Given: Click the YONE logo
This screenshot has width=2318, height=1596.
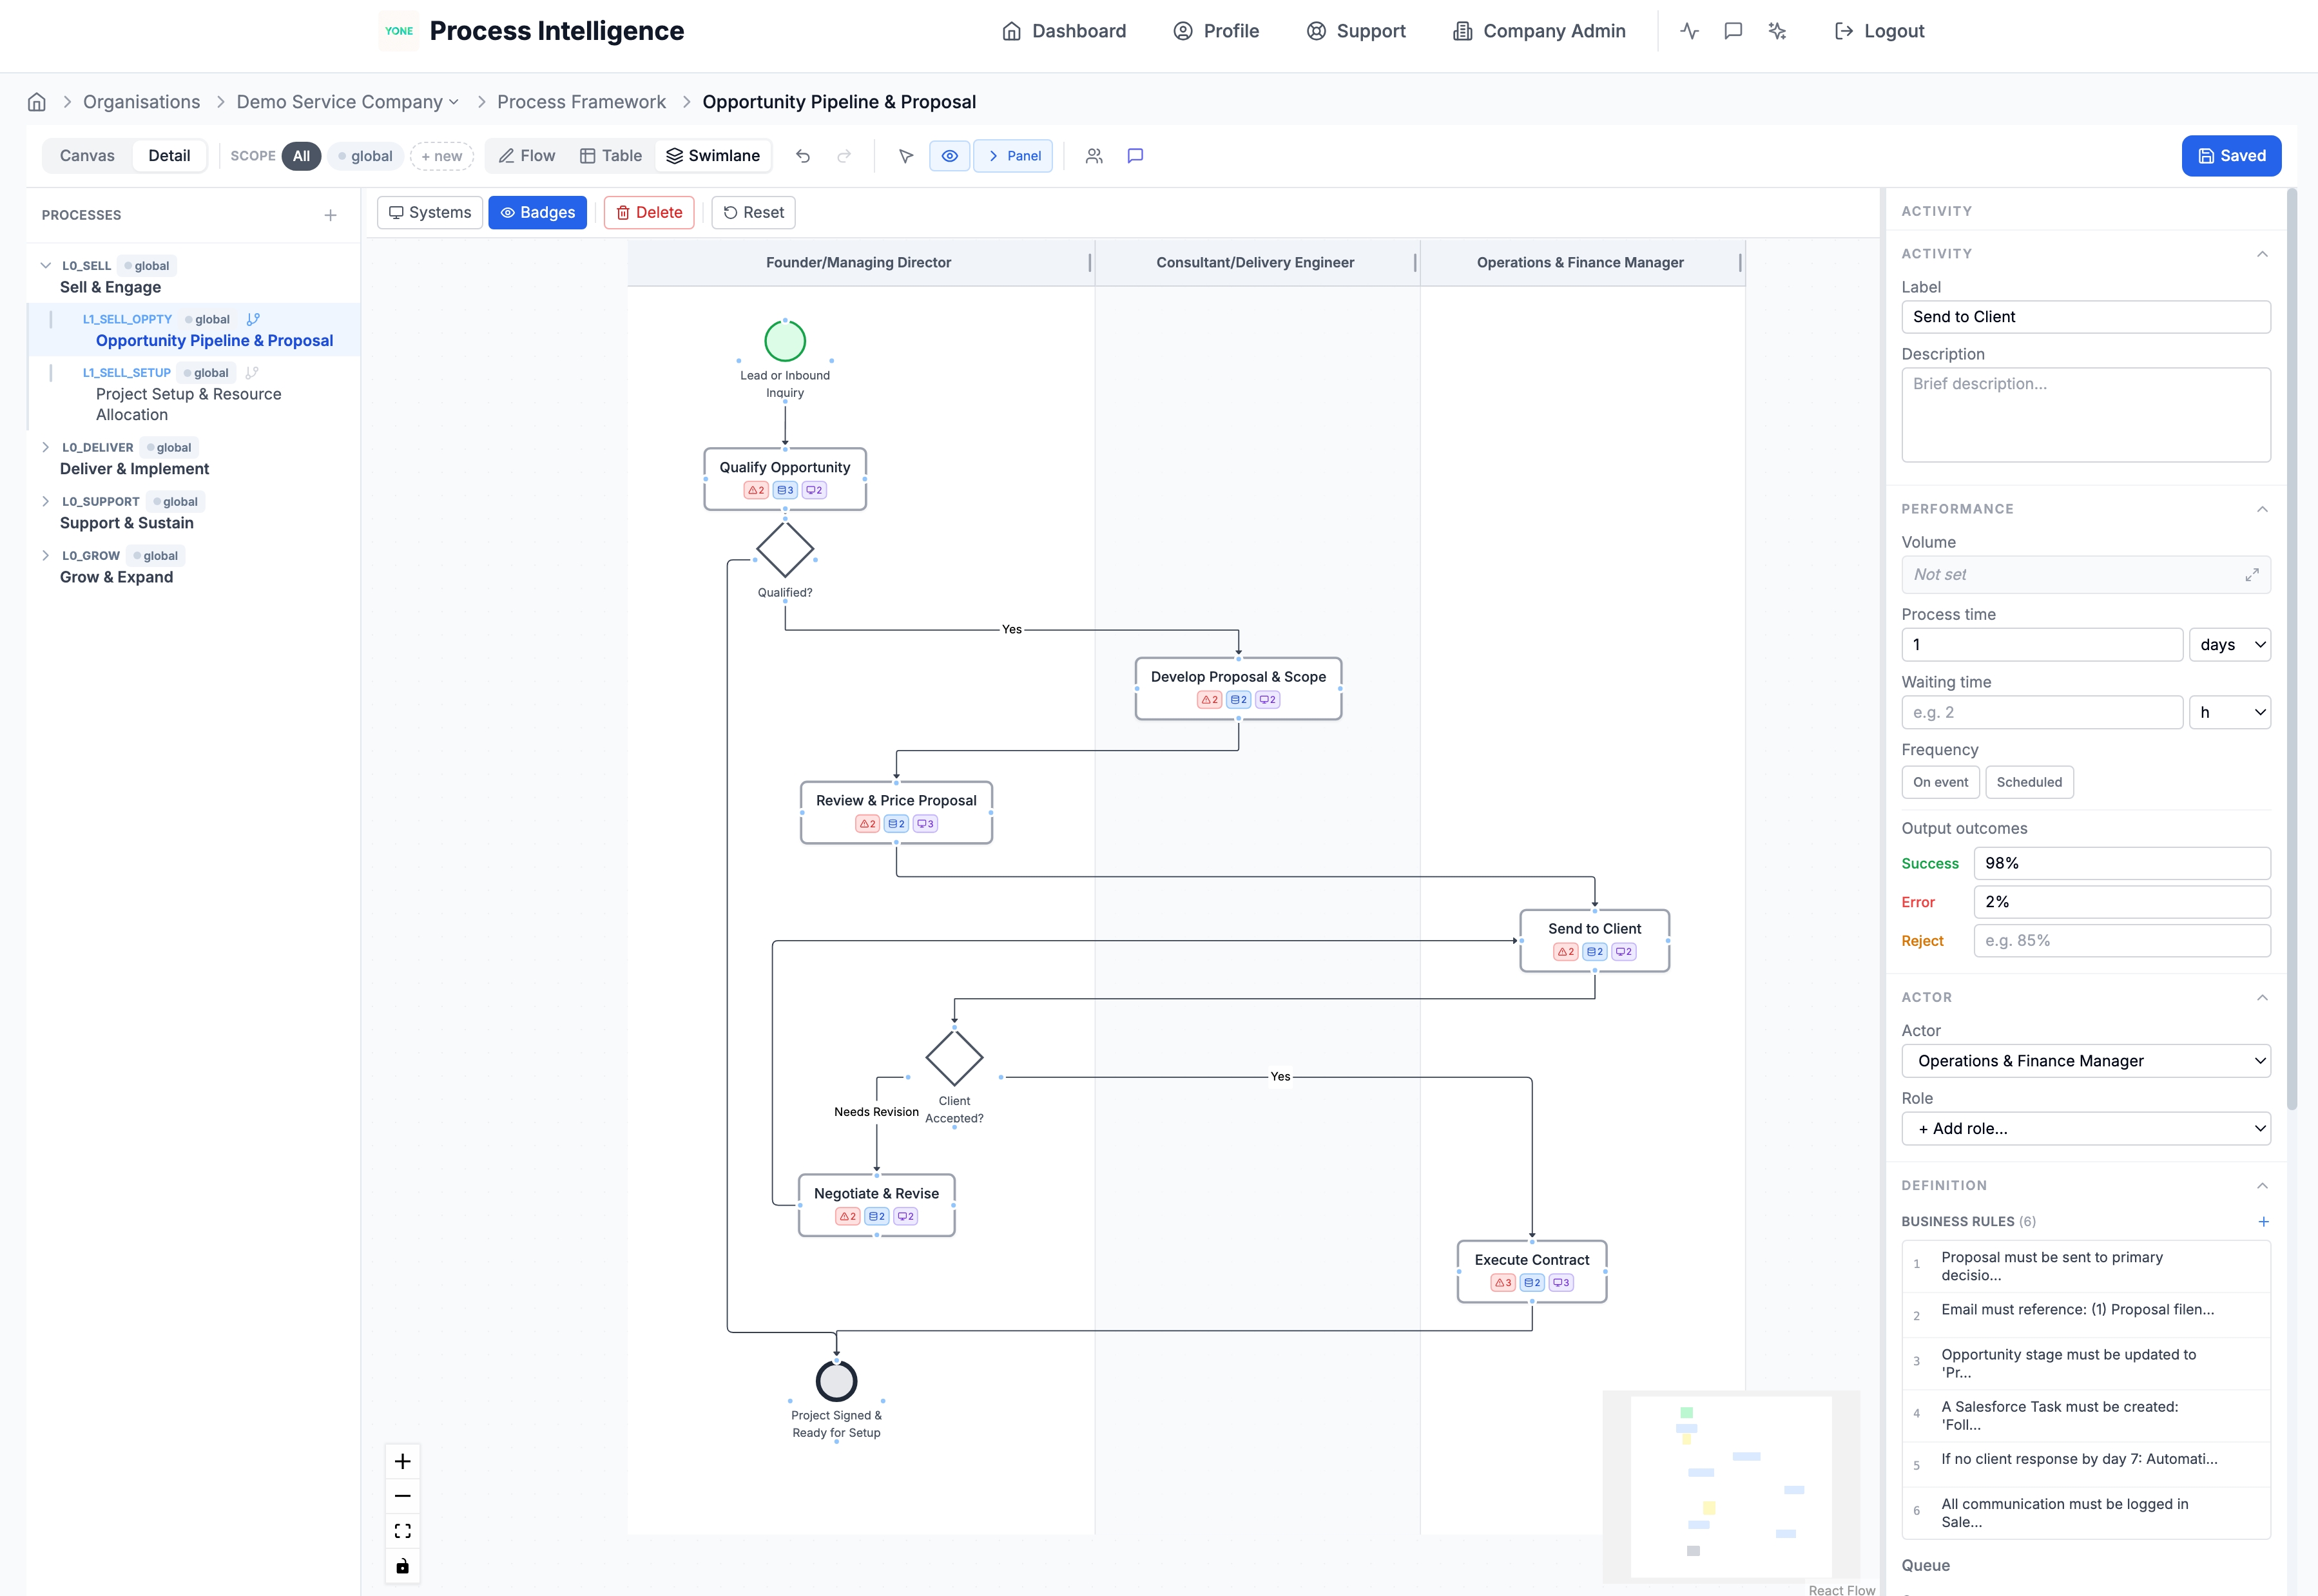Looking at the screenshot, I should pyautogui.click(x=399, y=31).
